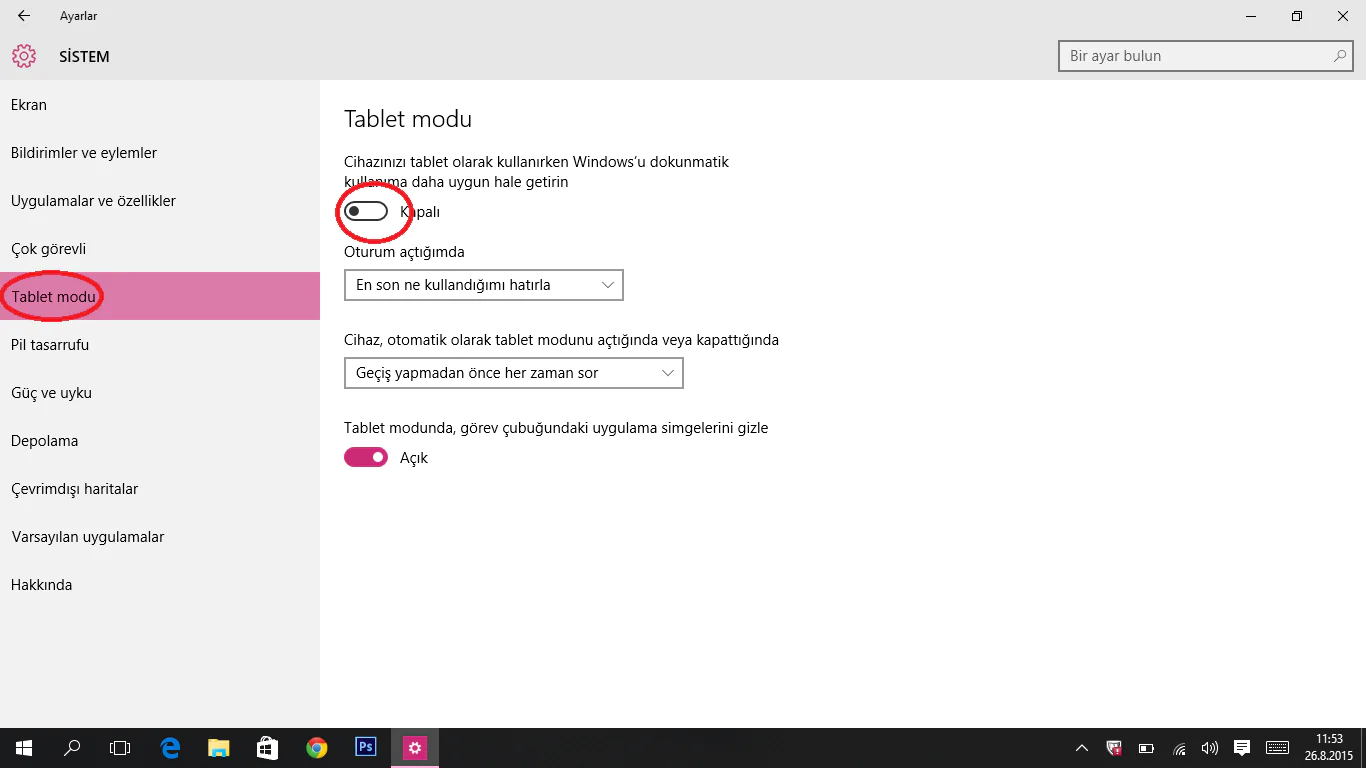This screenshot has width=1366, height=768.
Task: Open the Hakkında page
Action: (x=160, y=585)
